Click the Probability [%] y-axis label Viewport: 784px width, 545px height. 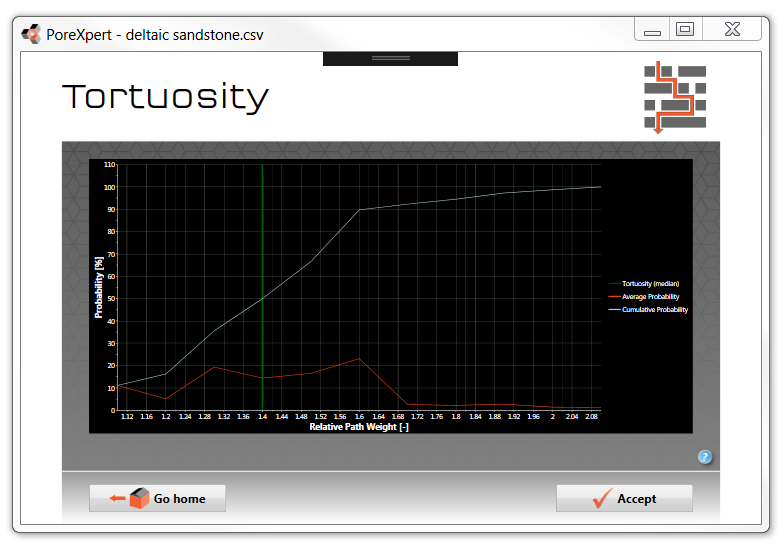[x=99, y=287]
